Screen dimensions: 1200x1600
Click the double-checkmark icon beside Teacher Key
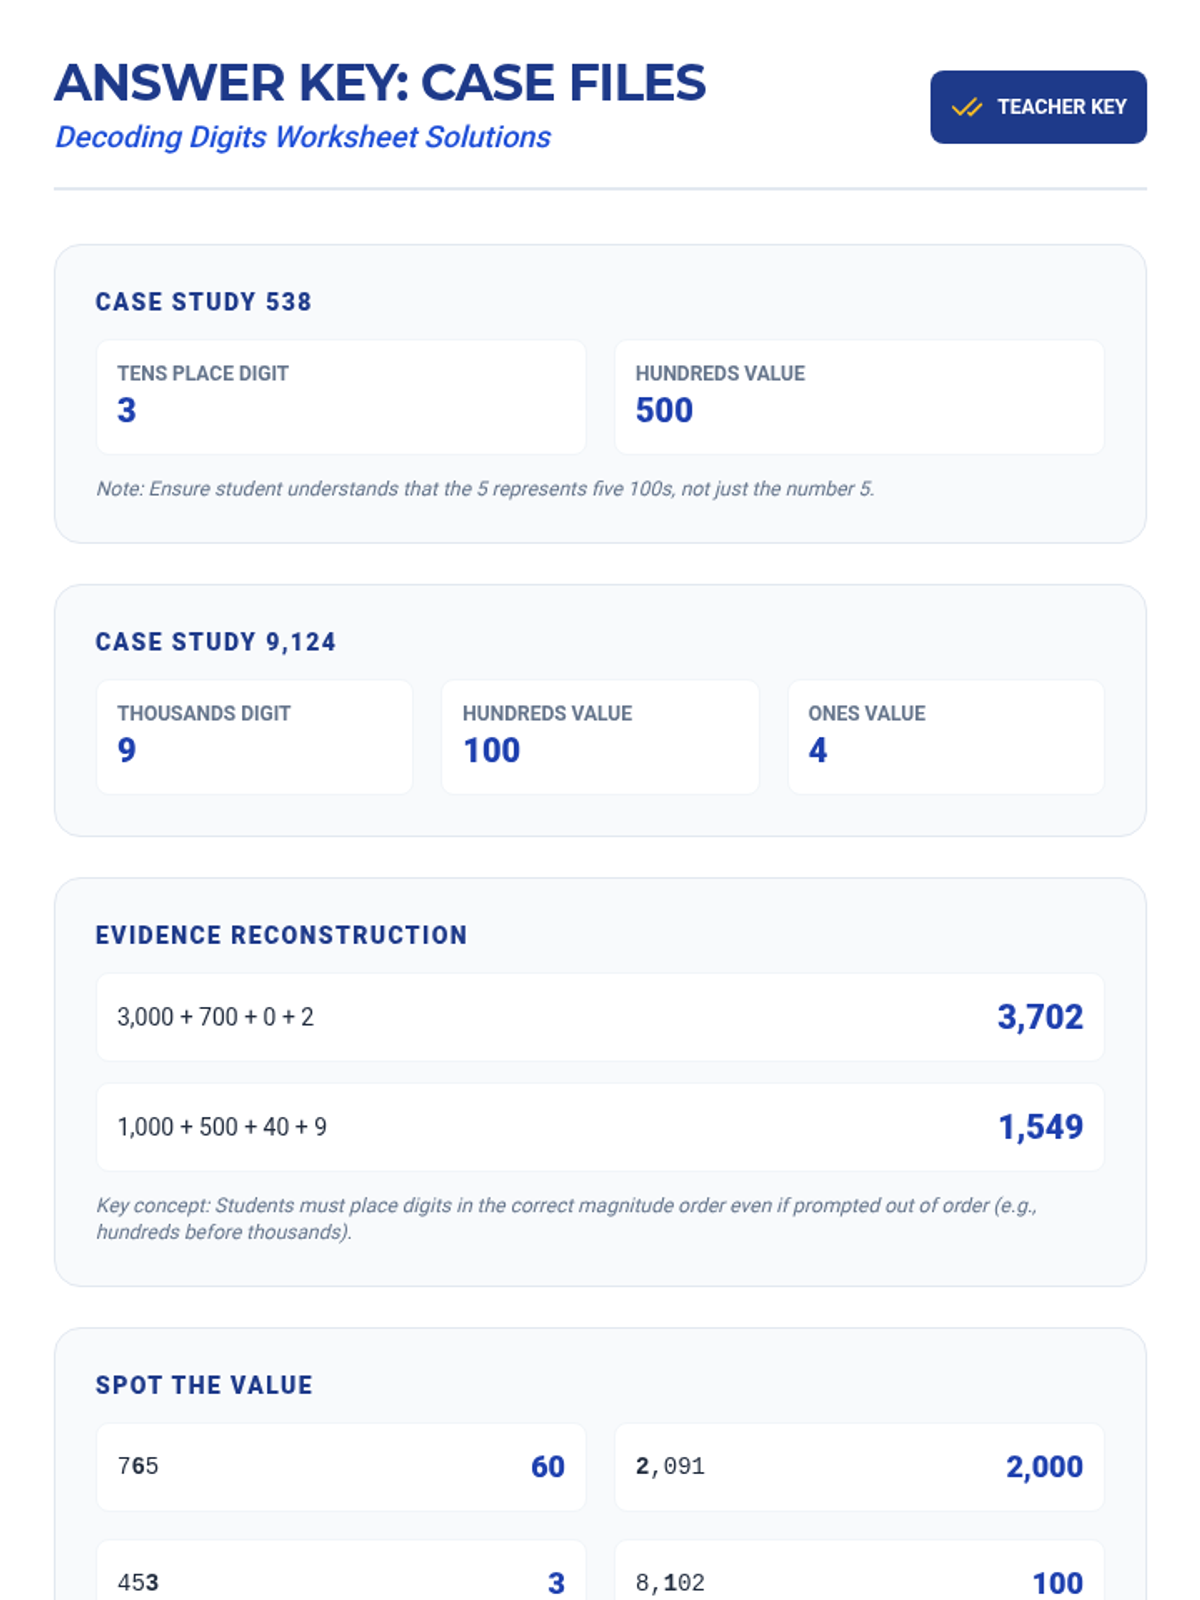coord(966,107)
